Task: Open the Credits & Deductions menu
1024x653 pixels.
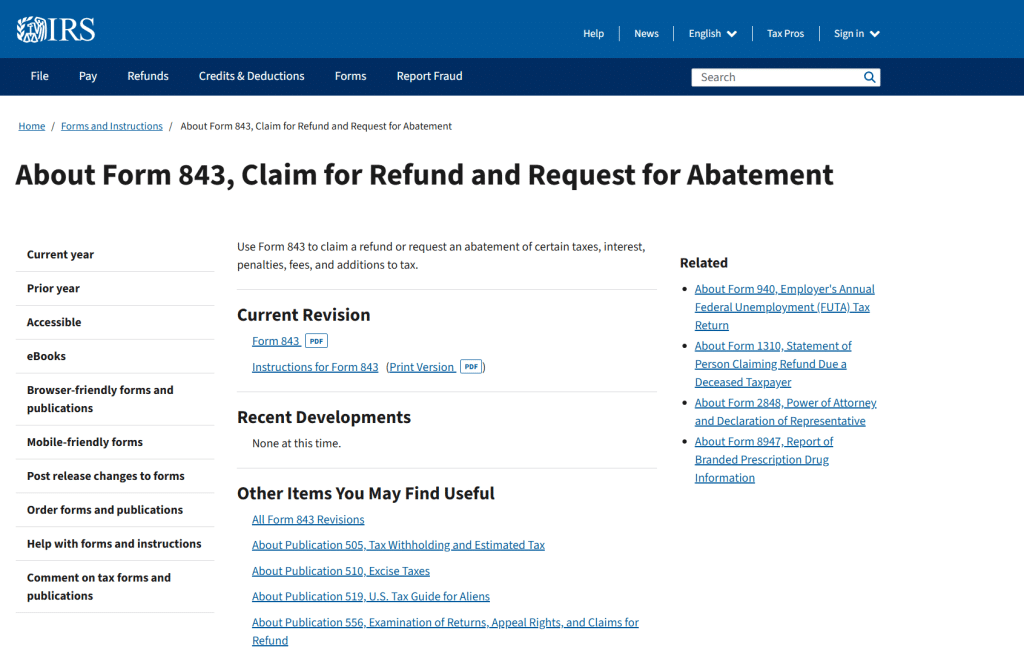Action: (x=251, y=76)
